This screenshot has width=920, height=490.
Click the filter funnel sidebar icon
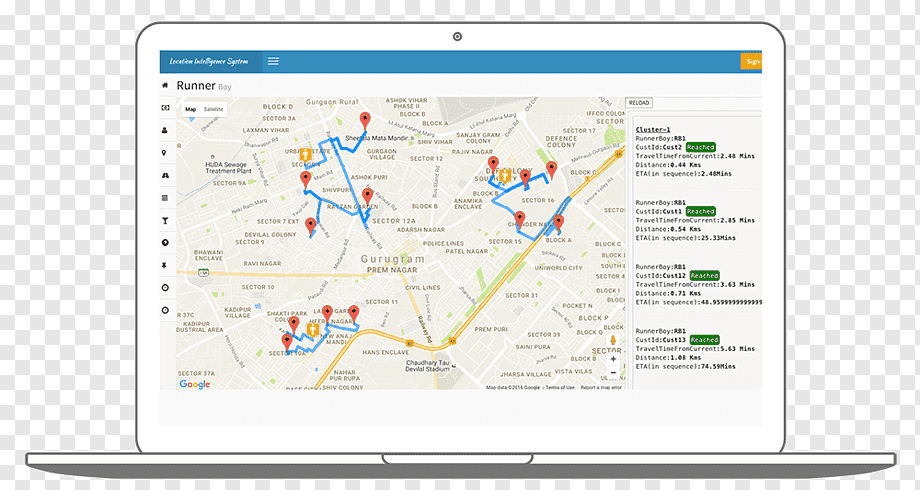(x=165, y=221)
